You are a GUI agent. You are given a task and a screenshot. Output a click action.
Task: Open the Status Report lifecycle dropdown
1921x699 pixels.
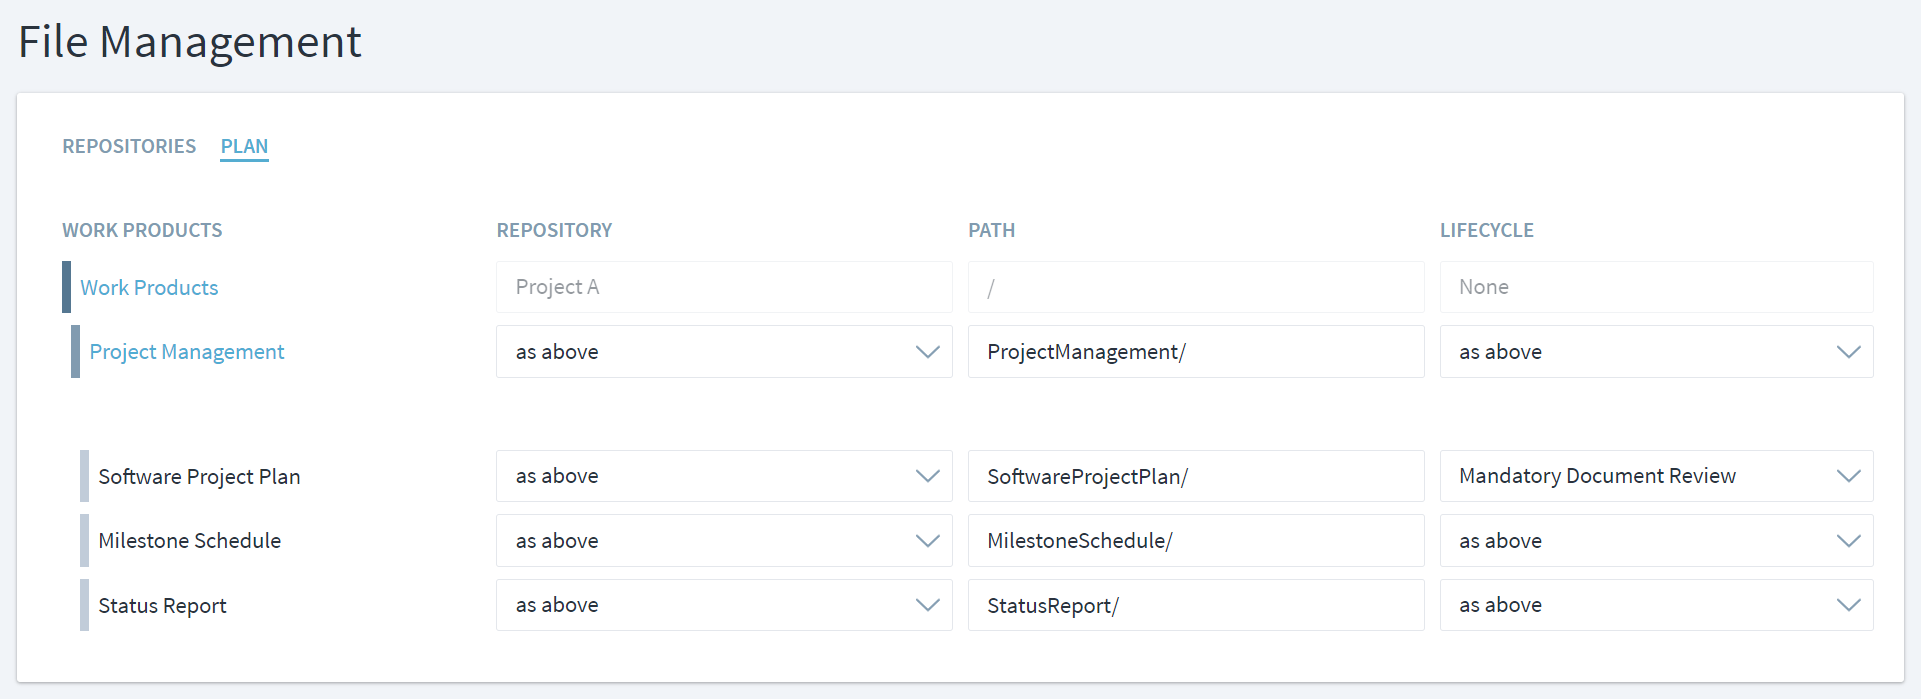(x=1656, y=605)
